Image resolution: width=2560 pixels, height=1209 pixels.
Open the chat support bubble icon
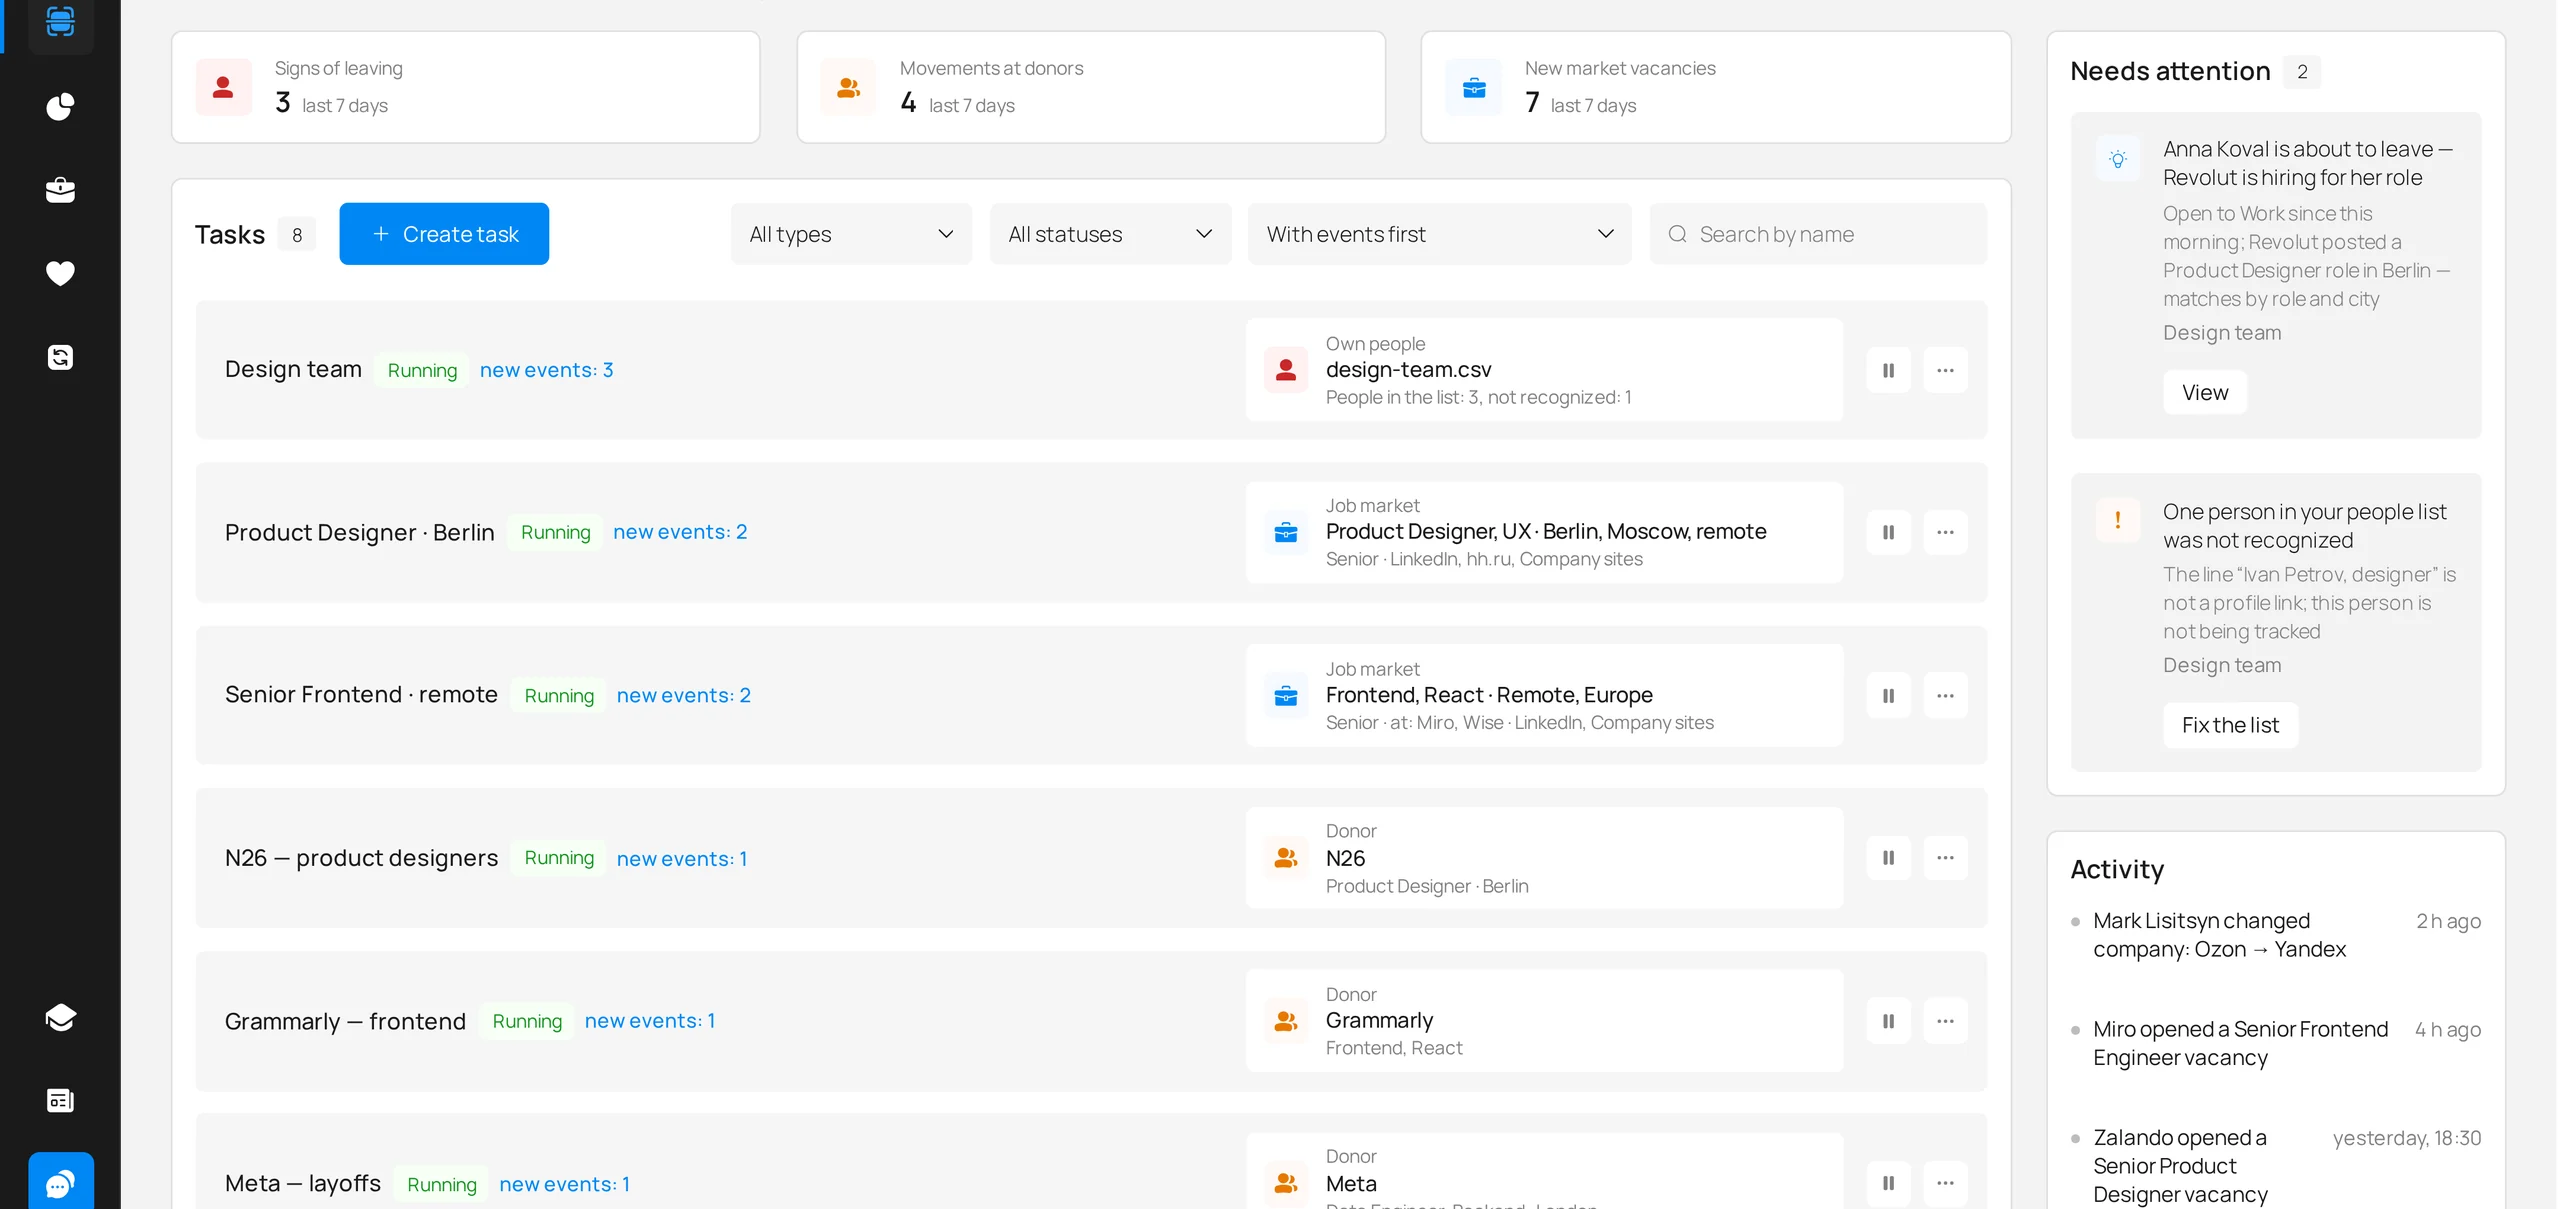[x=60, y=1184]
